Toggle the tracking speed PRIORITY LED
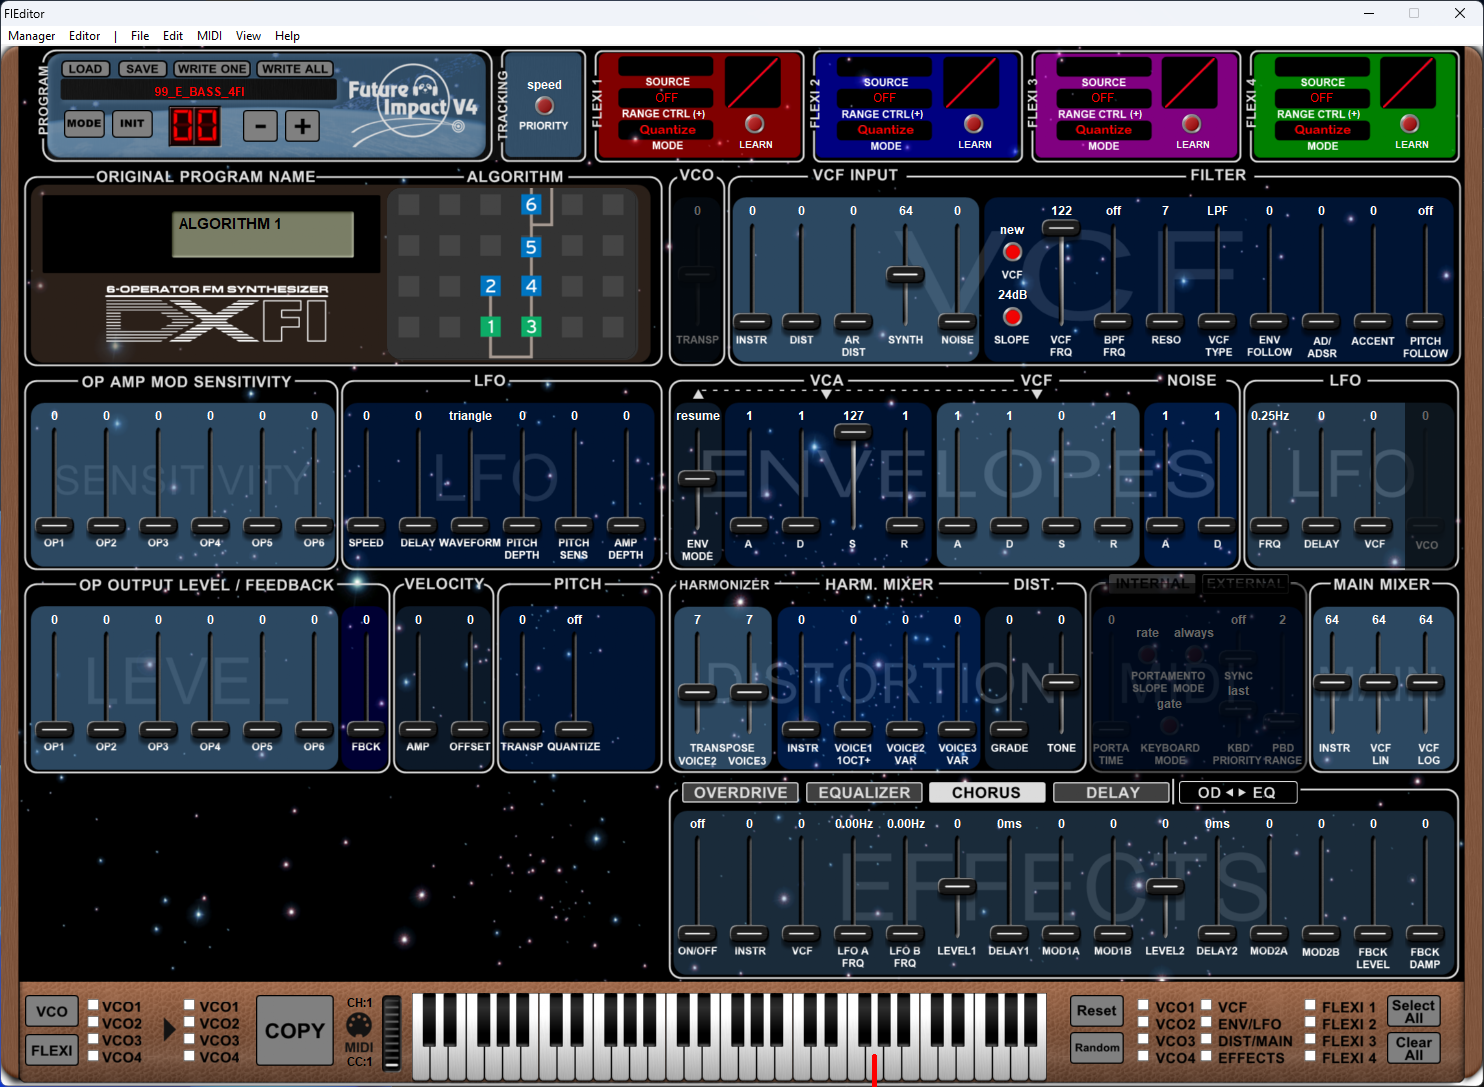This screenshot has height=1087, width=1484. point(544,106)
